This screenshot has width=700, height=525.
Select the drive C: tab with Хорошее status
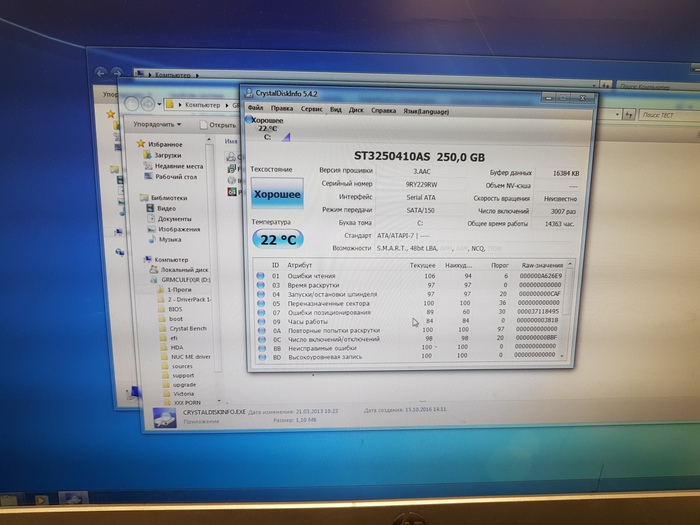coord(267,128)
